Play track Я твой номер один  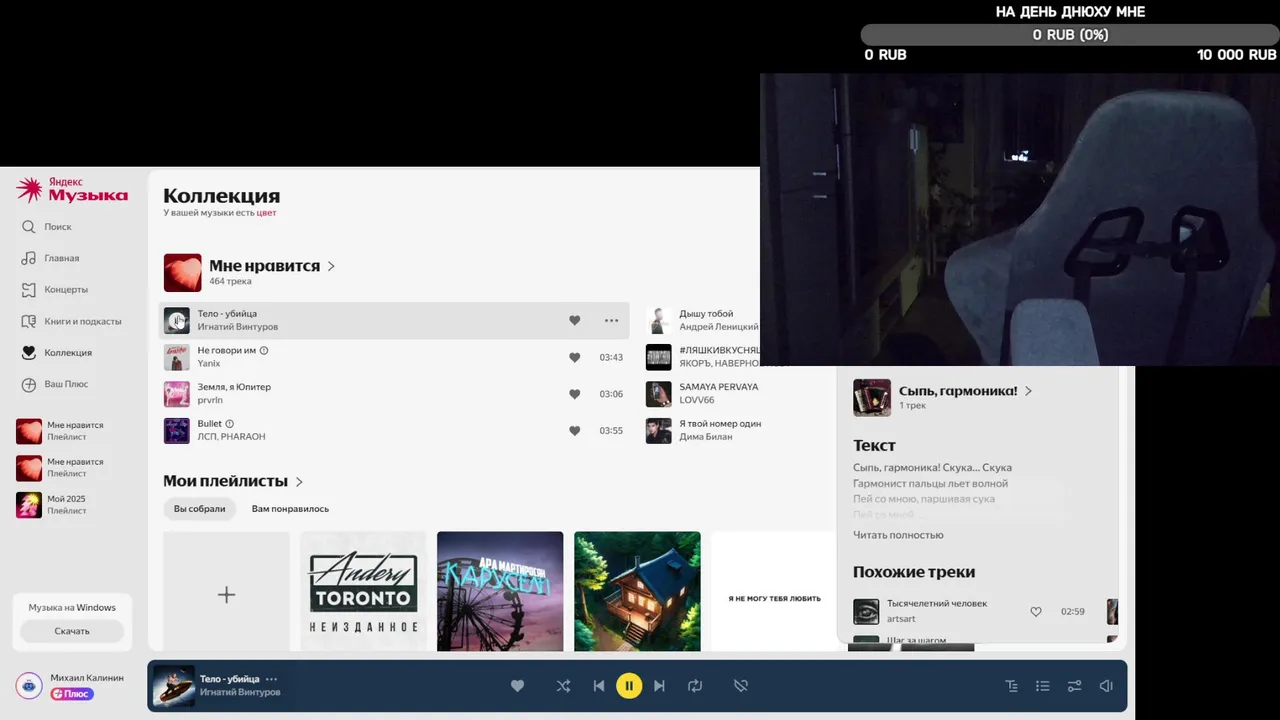click(x=658, y=431)
